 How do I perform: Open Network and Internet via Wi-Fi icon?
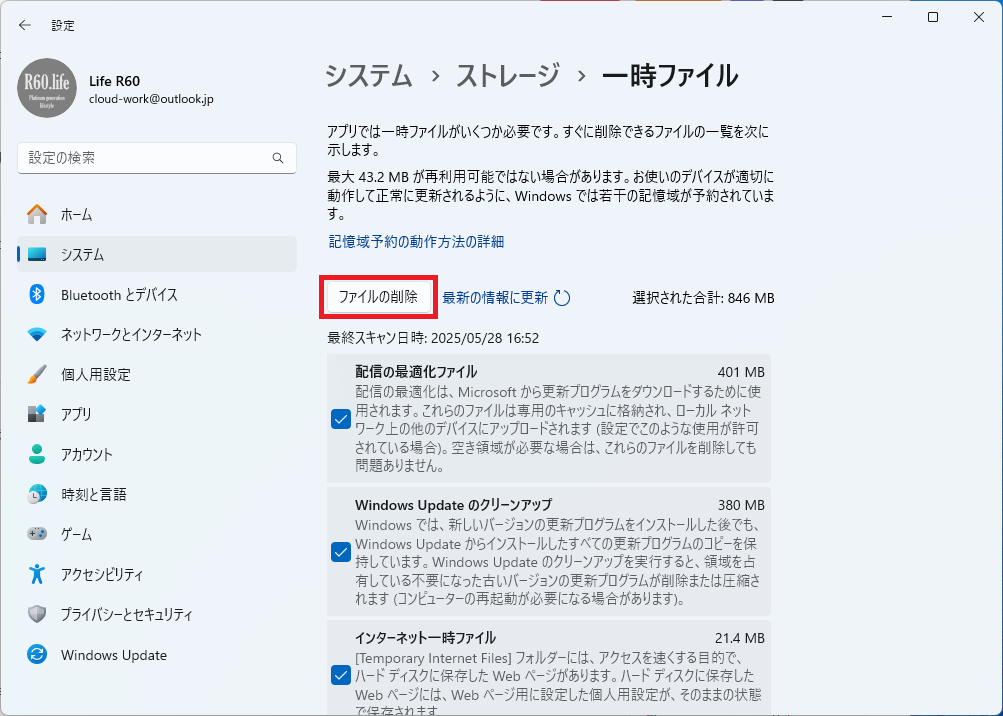(37, 334)
